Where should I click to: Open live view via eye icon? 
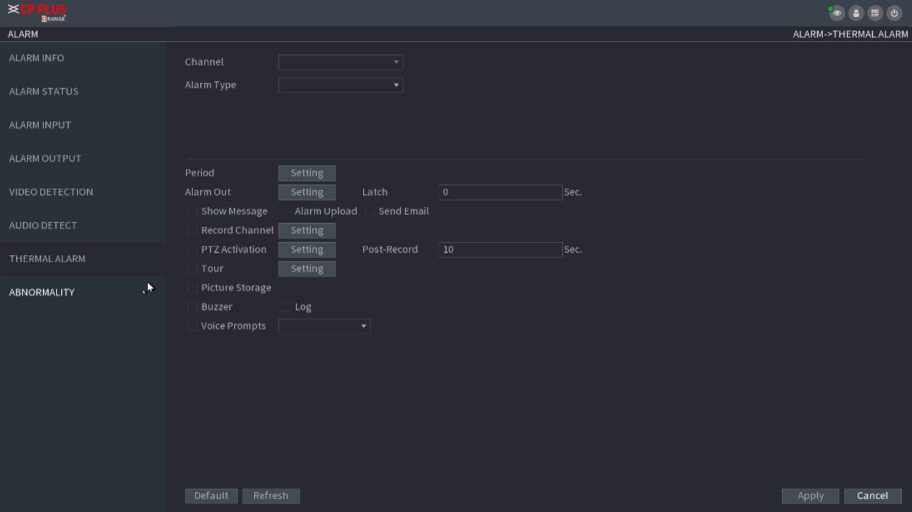click(836, 13)
